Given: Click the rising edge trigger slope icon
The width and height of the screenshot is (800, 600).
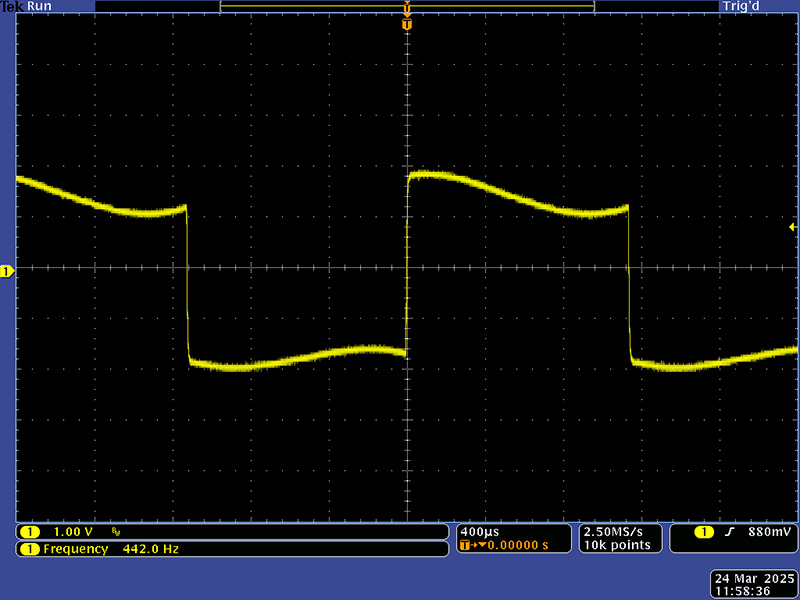Looking at the screenshot, I should pyautogui.click(x=730, y=532).
